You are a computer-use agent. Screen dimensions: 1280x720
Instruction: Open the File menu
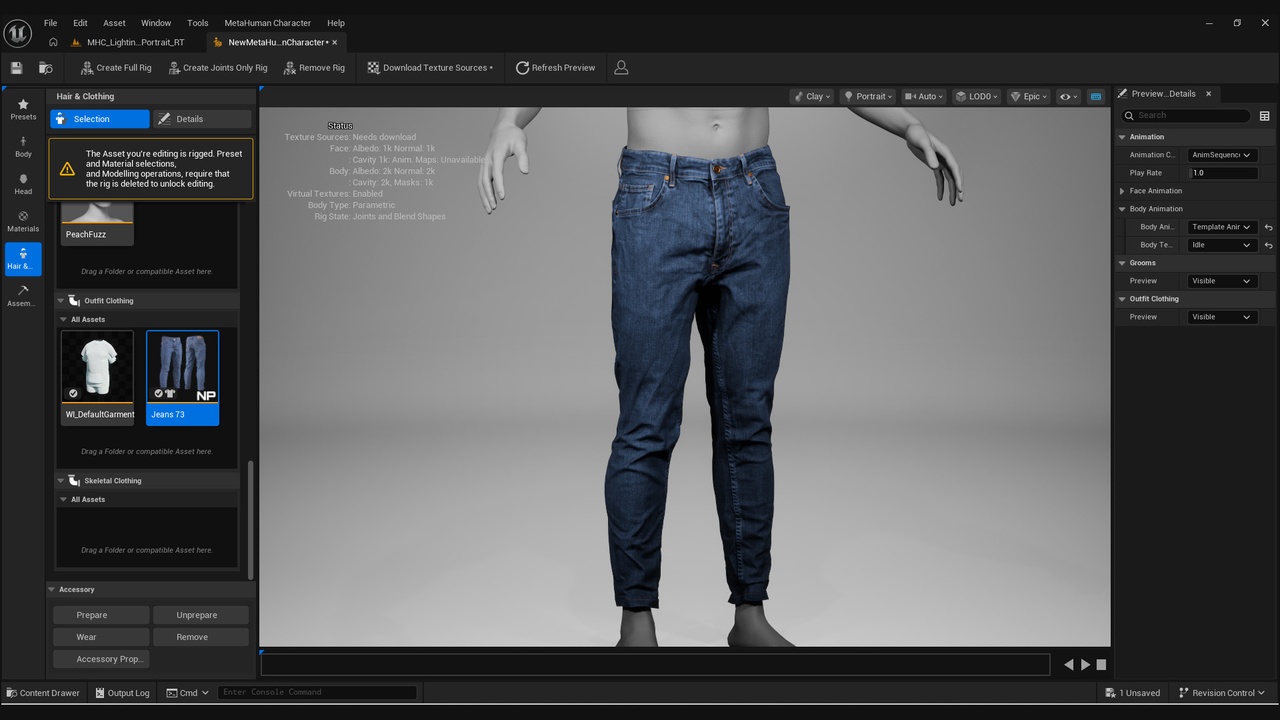[50, 23]
